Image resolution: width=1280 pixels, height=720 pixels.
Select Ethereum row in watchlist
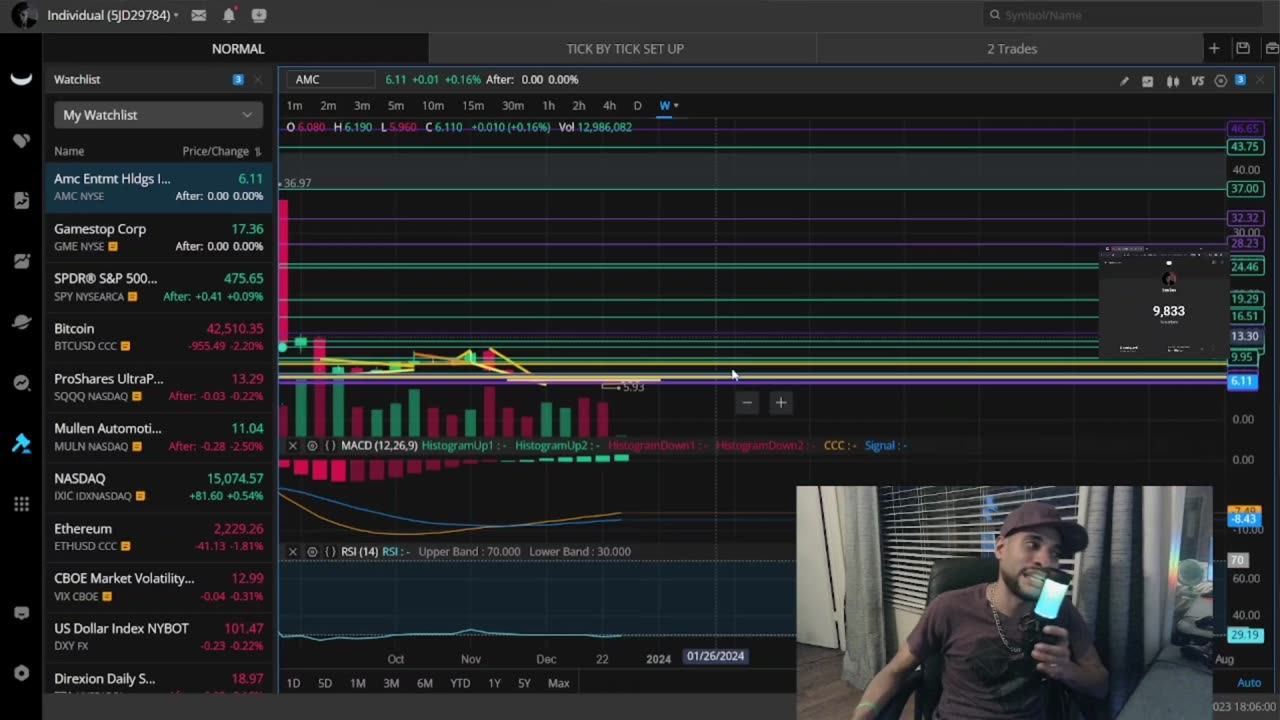158,537
